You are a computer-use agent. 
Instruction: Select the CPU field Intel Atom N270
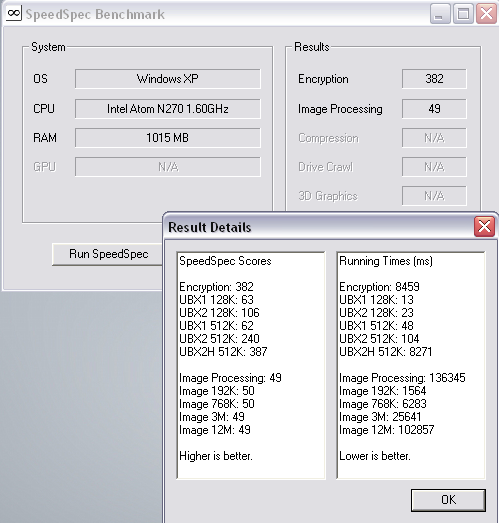click(168, 108)
